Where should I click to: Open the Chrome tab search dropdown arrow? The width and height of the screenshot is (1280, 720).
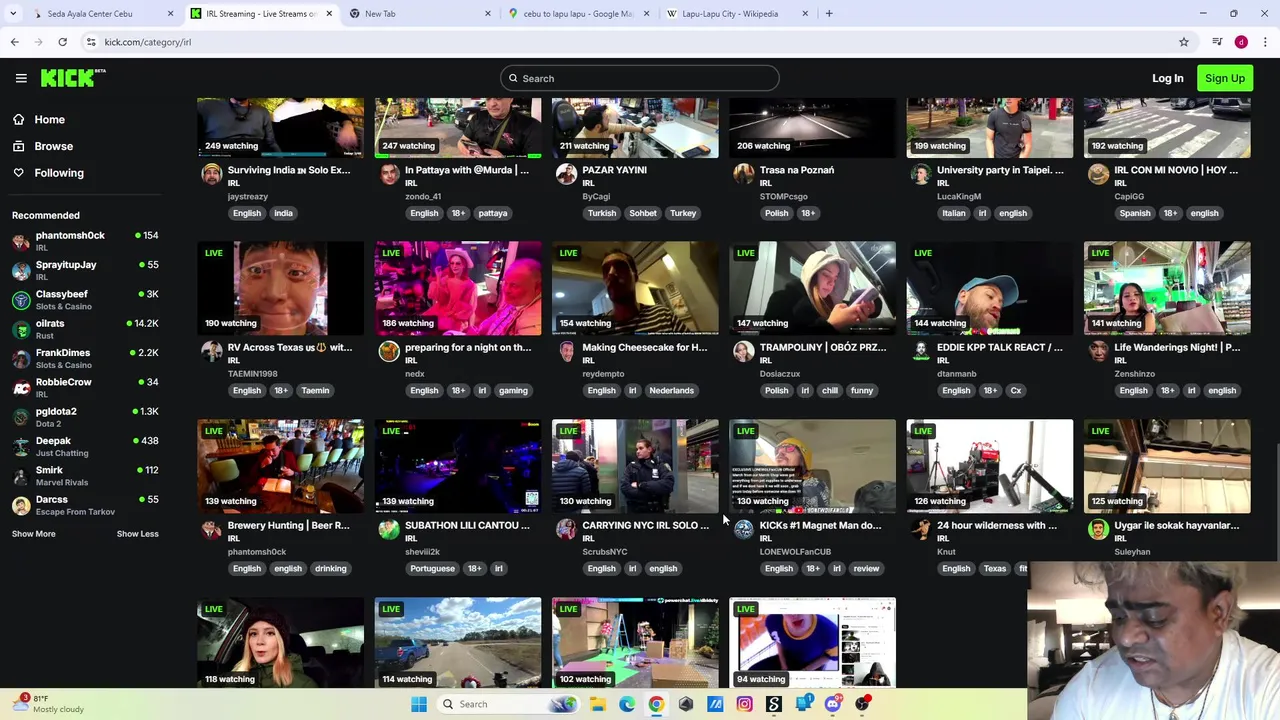[x=13, y=14]
